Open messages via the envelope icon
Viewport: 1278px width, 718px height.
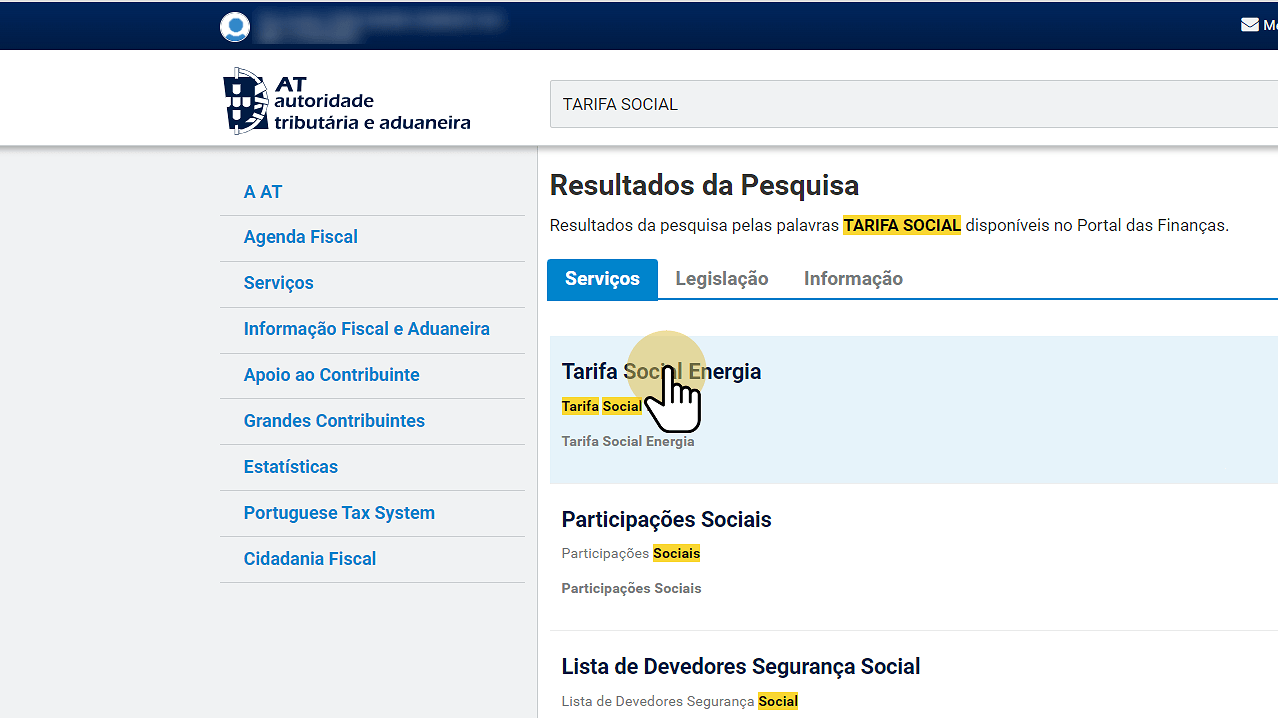(x=1249, y=25)
